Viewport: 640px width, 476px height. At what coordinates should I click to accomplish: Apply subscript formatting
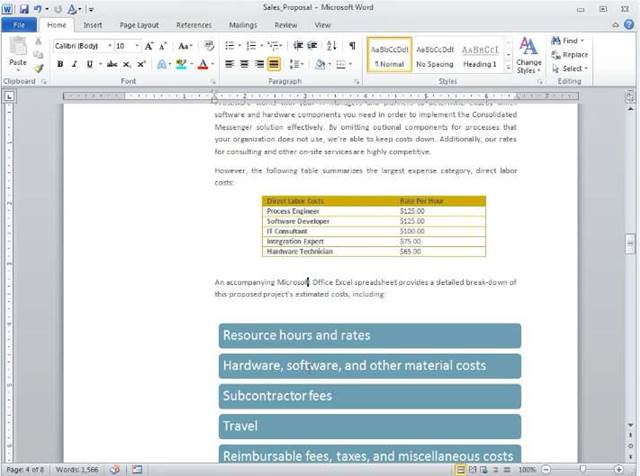[127, 65]
